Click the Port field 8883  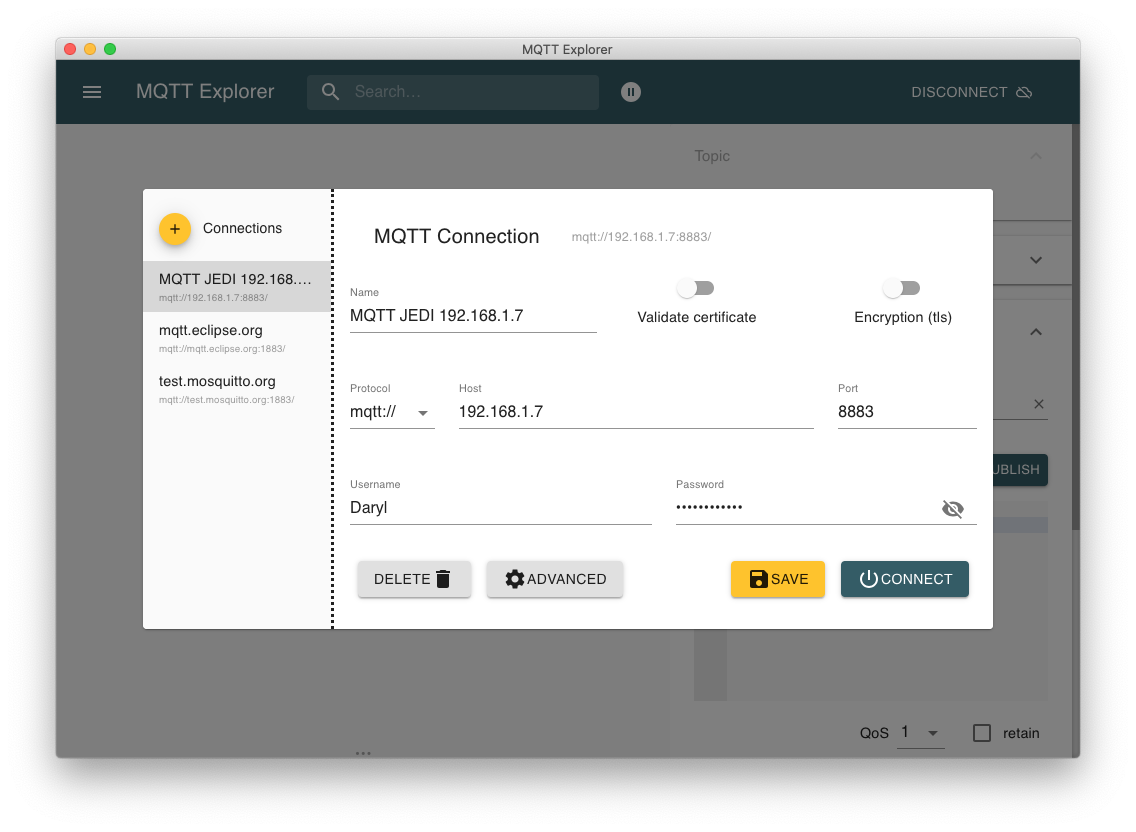(x=907, y=412)
